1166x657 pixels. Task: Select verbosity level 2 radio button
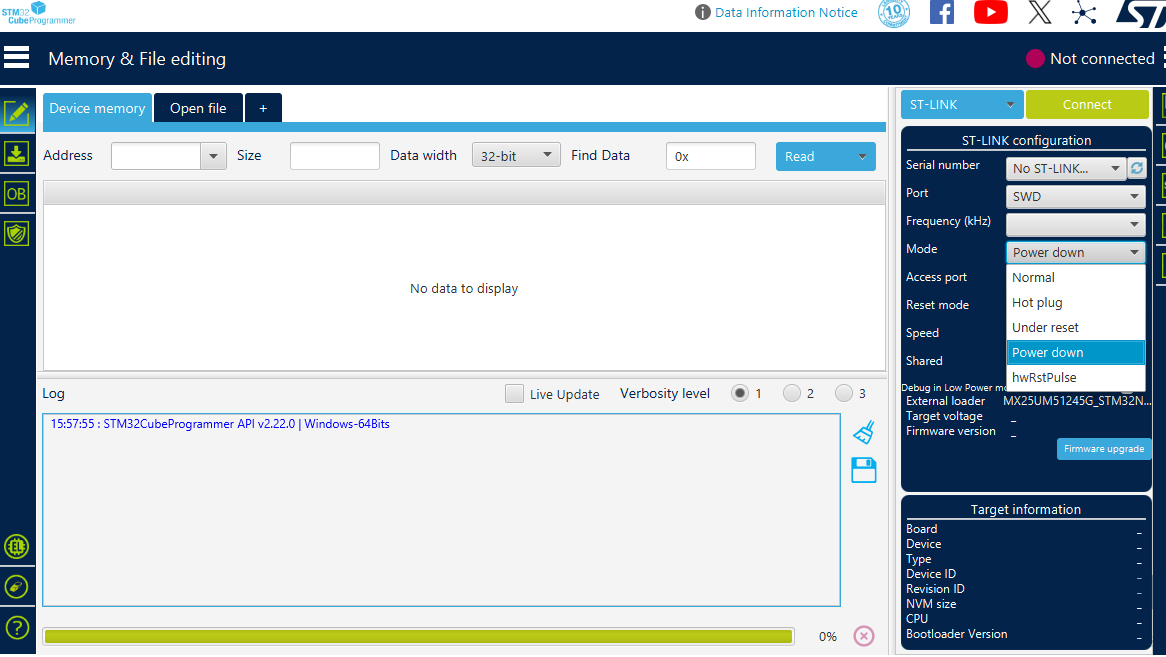point(792,393)
